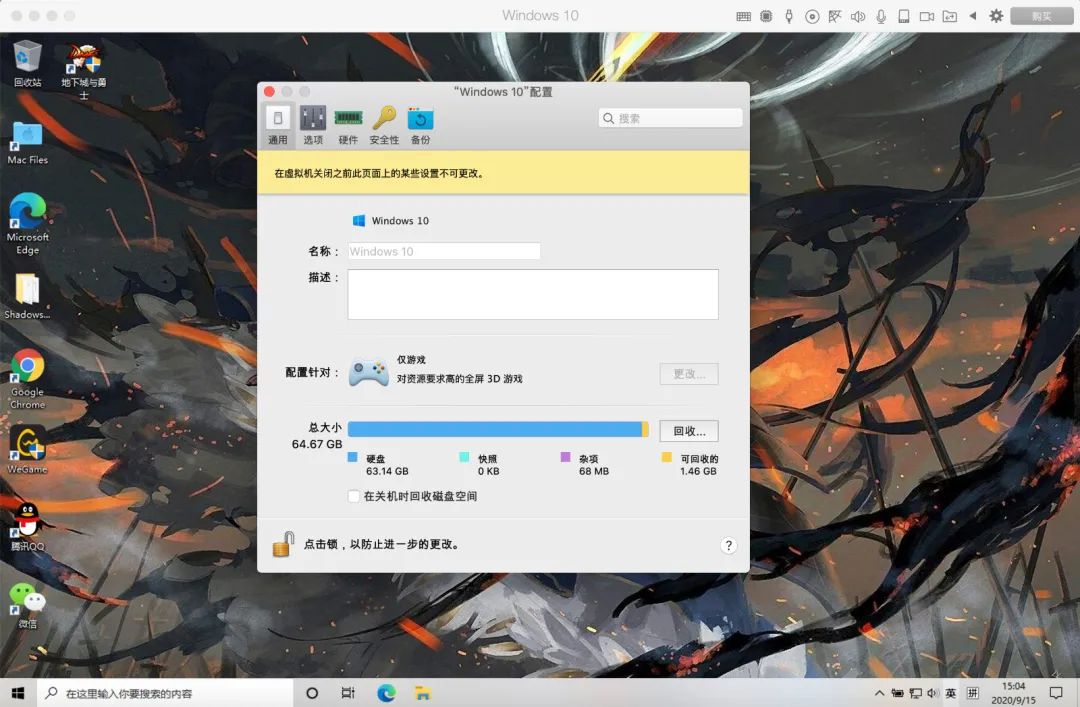The width and height of the screenshot is (1080, 707).
Task: Click the network icon in system tray
Action: (915, 693)
